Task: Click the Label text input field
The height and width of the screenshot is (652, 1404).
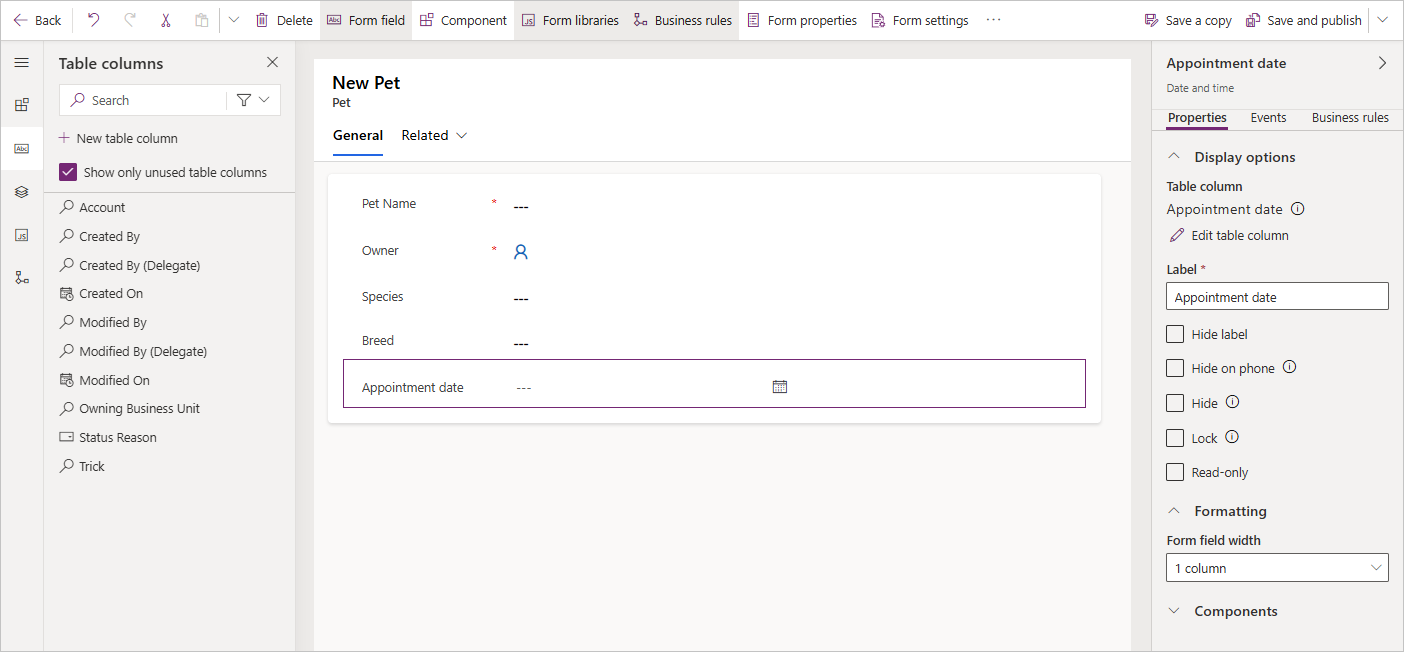Action: [1277, 297]
